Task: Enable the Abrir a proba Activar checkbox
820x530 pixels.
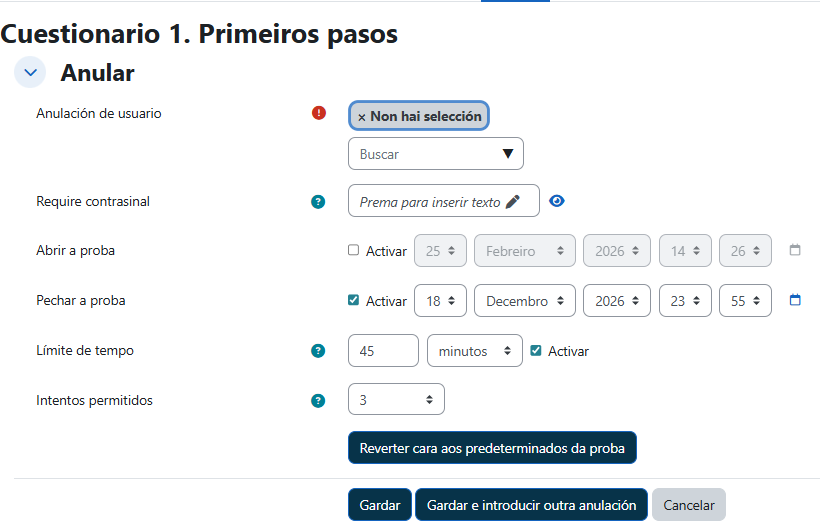Action: pyautogui.click(x=353, y=250)
